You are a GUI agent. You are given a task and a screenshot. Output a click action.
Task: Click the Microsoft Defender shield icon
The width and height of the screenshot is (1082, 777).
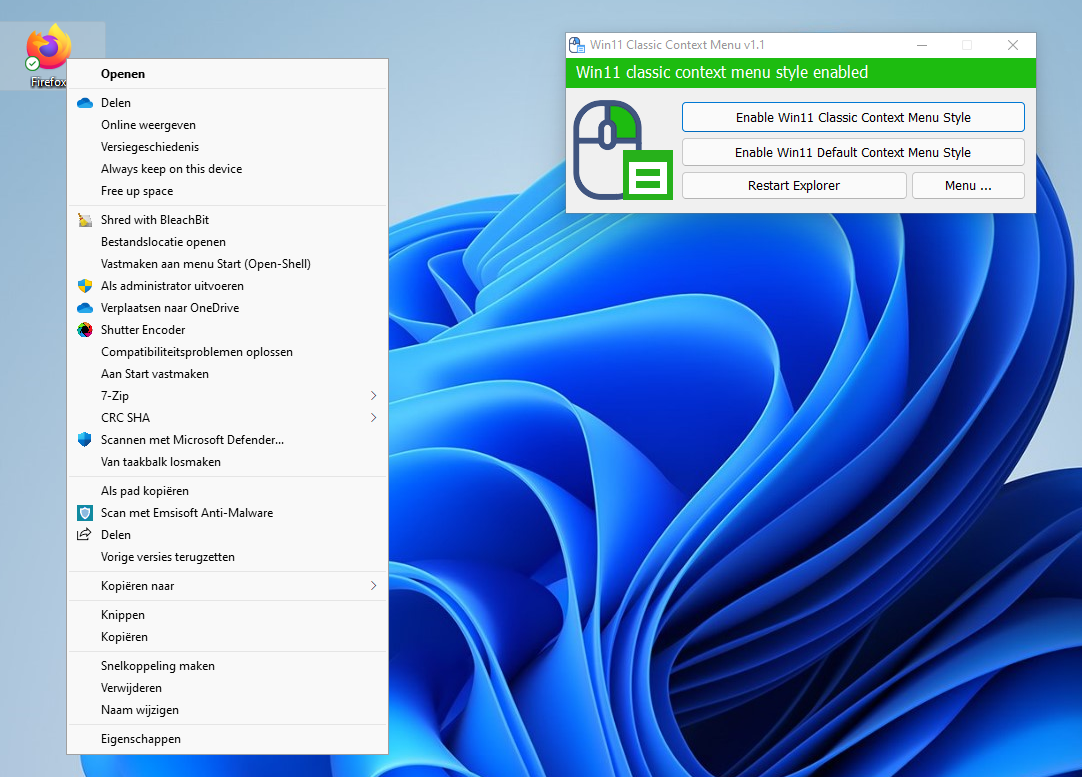point(85,440)
